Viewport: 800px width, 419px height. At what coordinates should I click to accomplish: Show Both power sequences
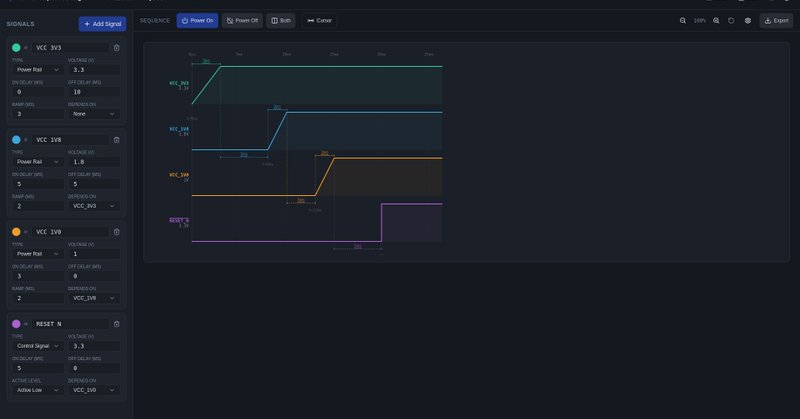[x=281, y=20]
